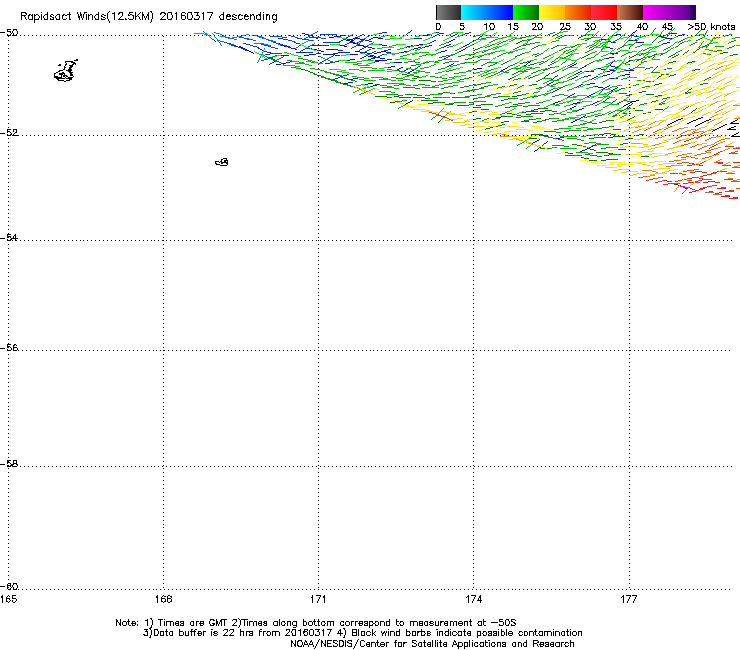
Task: Click the latitude label '-60'
Action: pos(9,587)
